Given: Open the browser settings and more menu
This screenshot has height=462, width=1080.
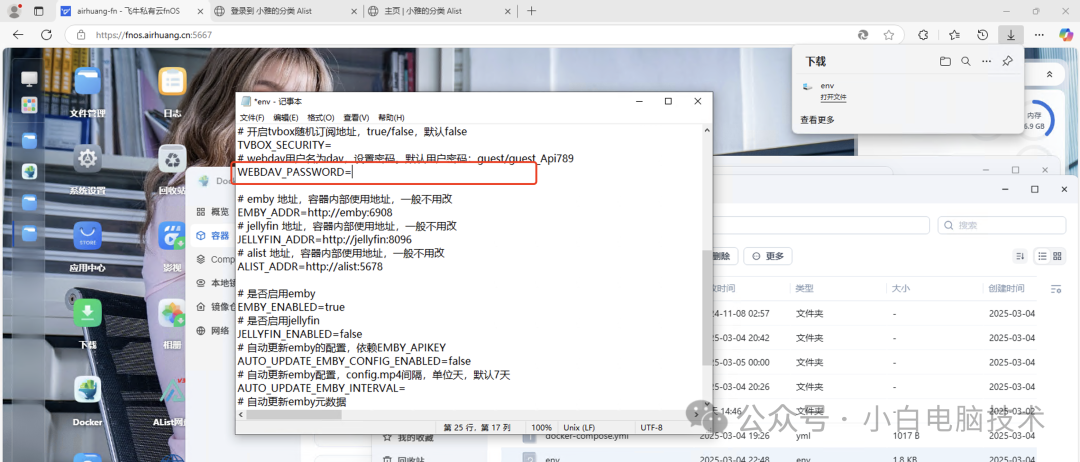Looking at the screenshot, I should pyautogui.click(x=1040, y=34).
